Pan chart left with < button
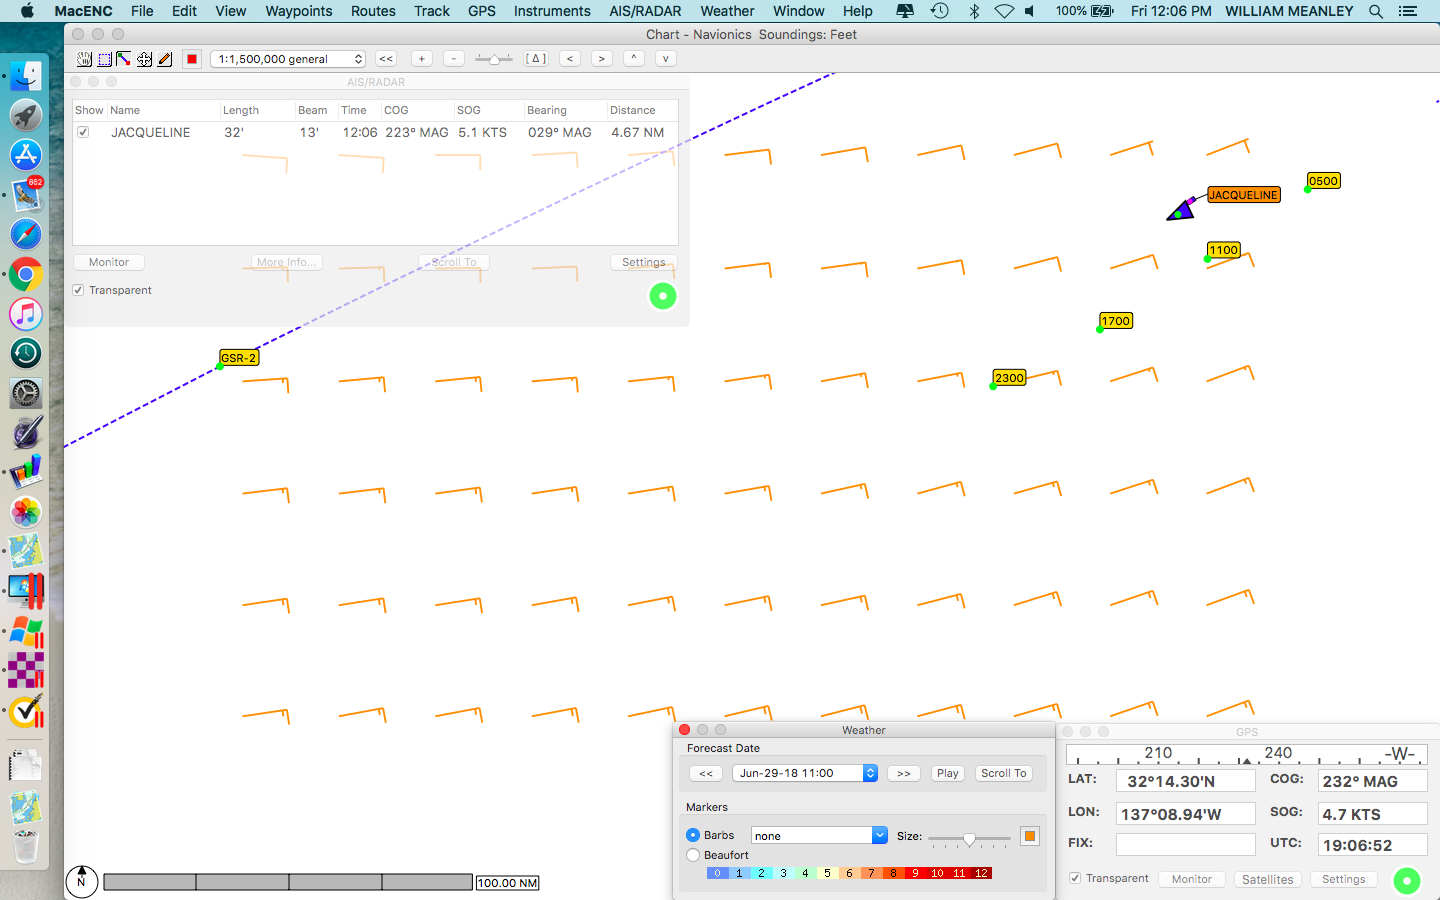 (x=570, y=59)
